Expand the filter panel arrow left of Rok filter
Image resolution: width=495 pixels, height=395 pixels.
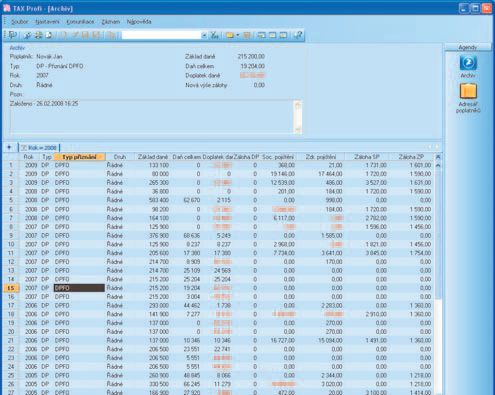[9, 147]
